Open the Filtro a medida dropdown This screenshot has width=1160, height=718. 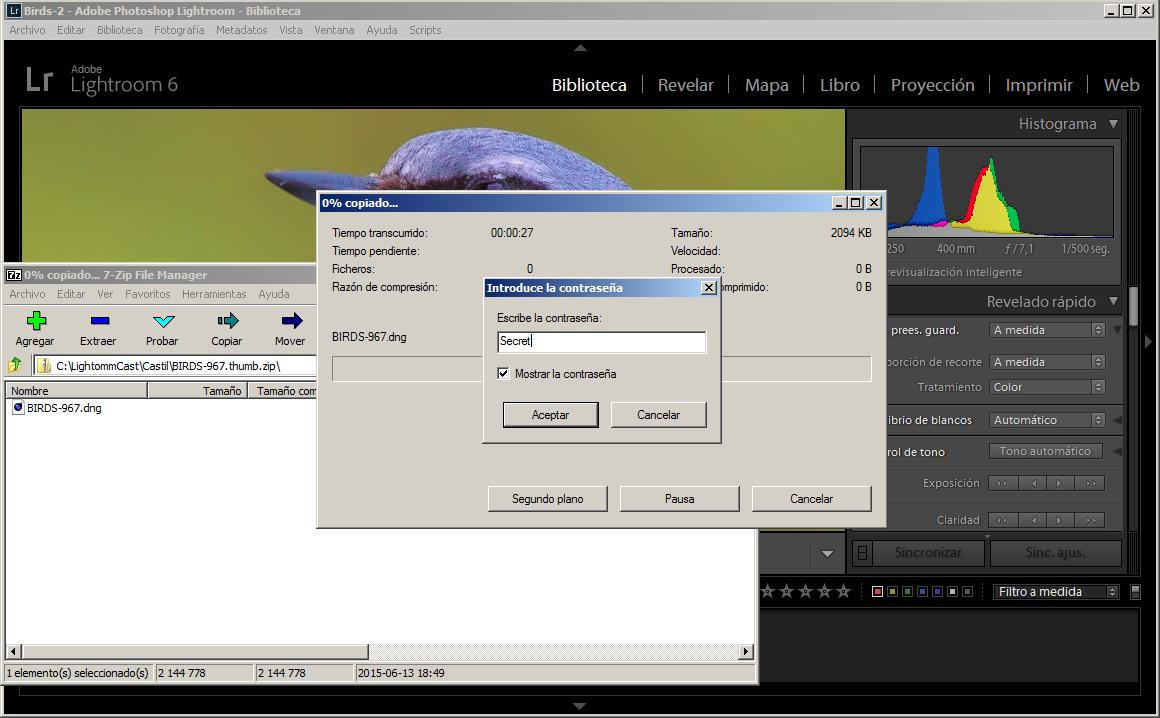[1055, 591]
